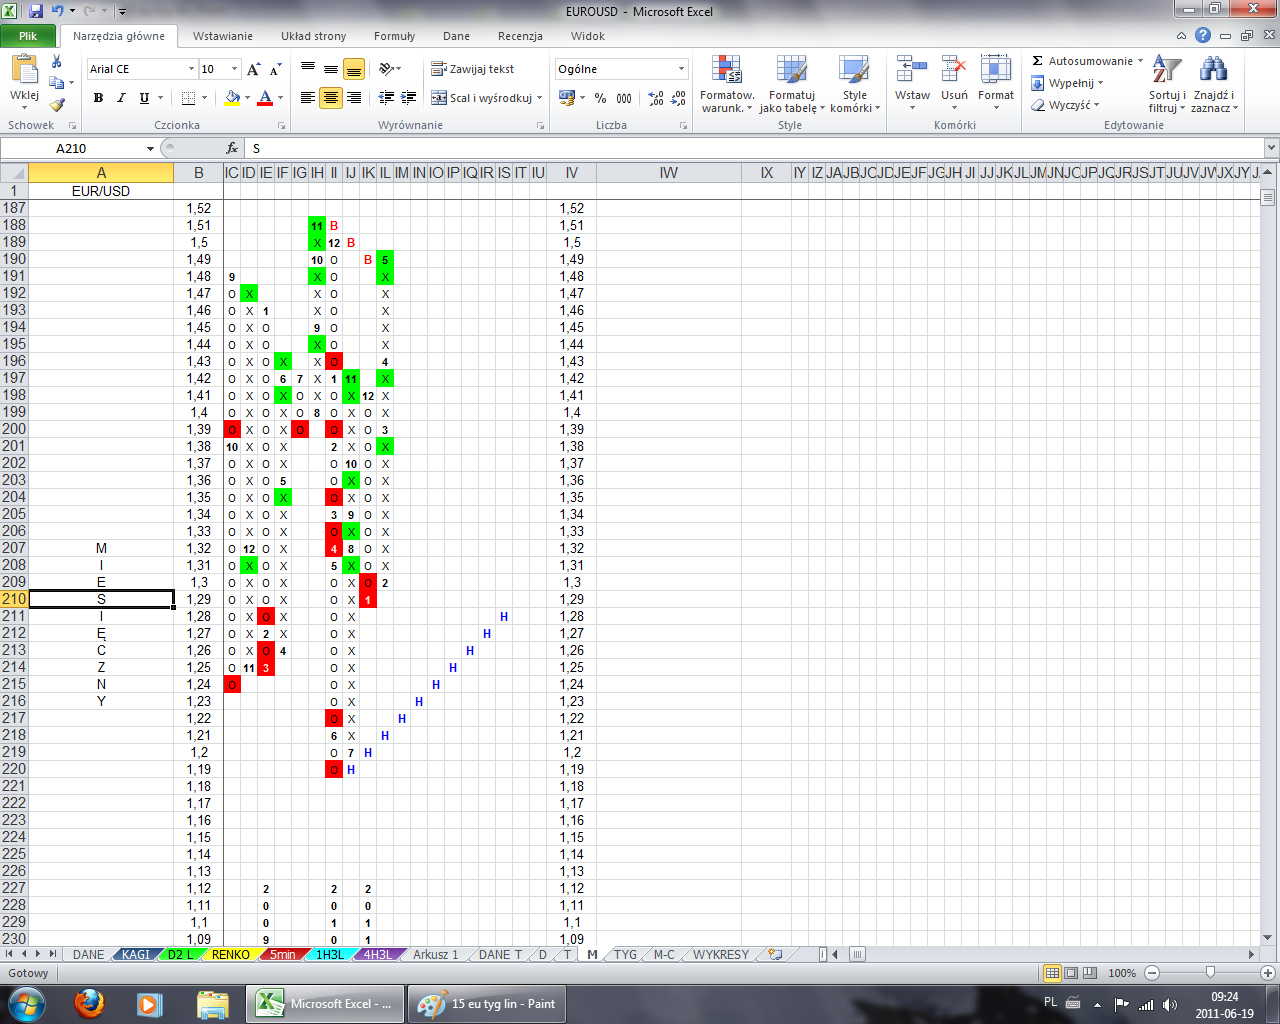Image resolution: width=1280 pixels, height=1024 pixels.
Task: Click the insert function fx button
Action: pos(232,148)
